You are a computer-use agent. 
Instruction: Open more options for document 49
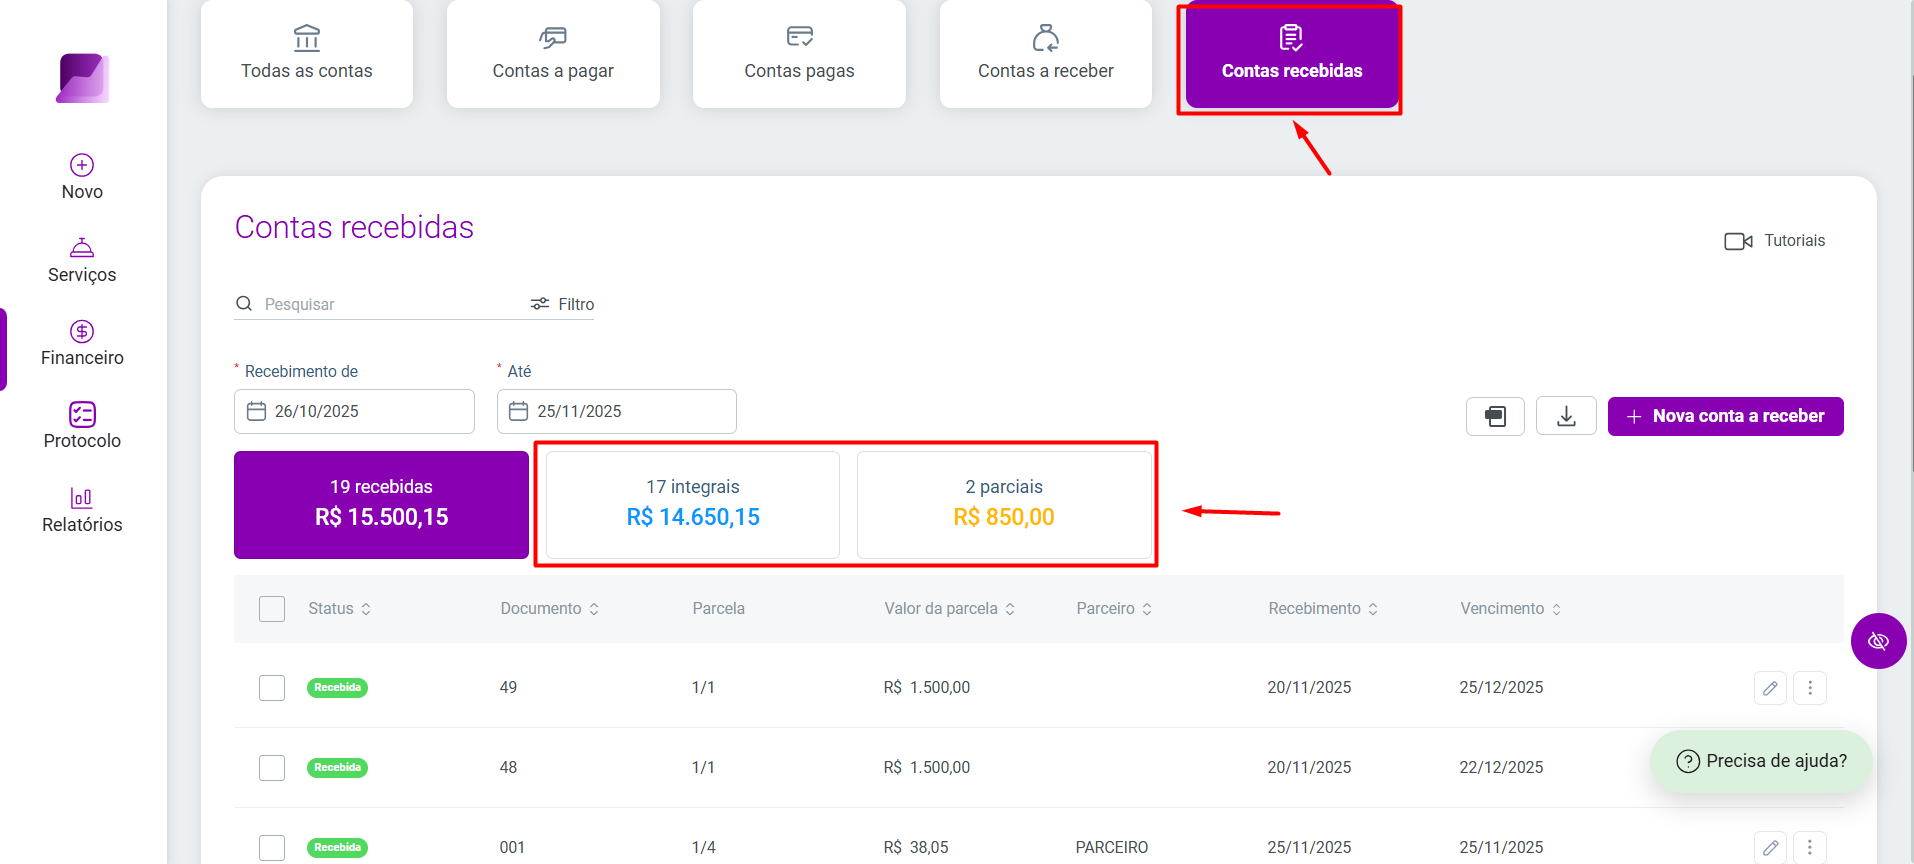pos(1810,688)
